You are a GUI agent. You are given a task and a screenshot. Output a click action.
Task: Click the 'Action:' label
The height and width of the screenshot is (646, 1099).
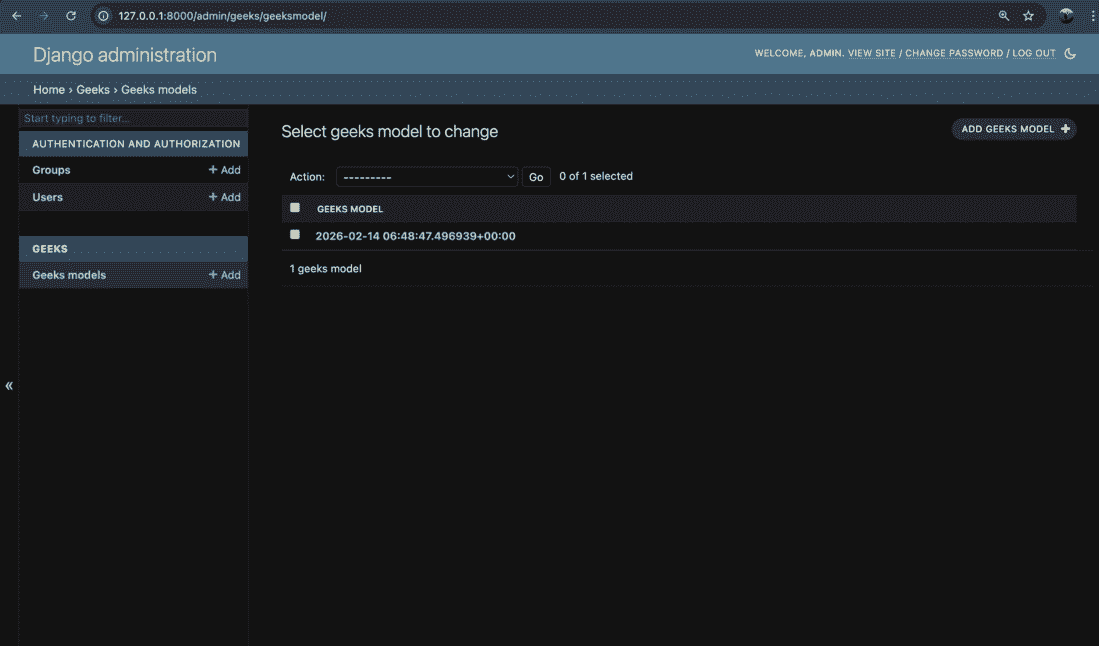307,177
